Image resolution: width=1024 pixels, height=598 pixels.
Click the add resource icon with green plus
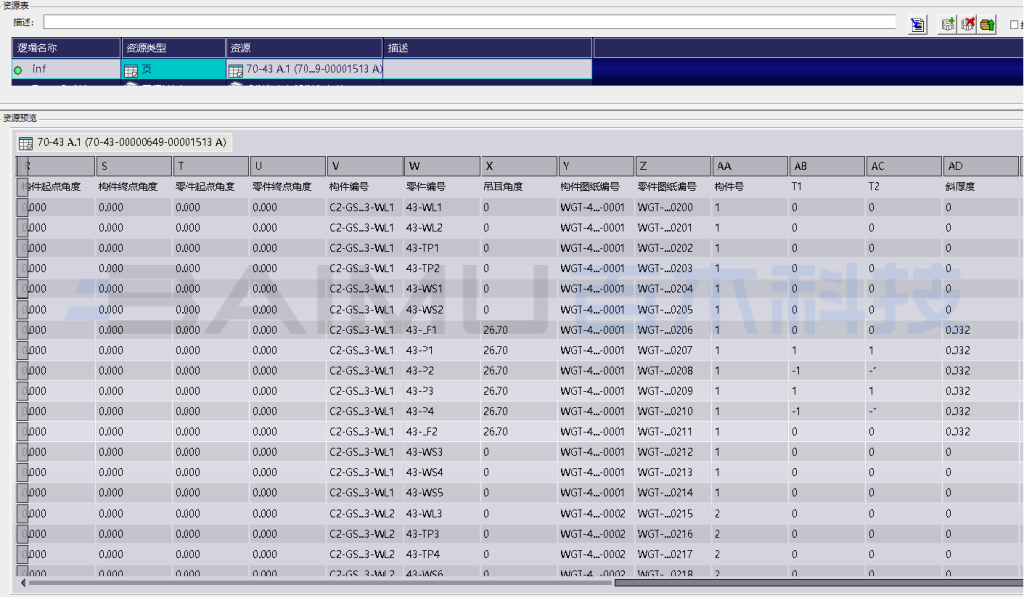point(949,24)
